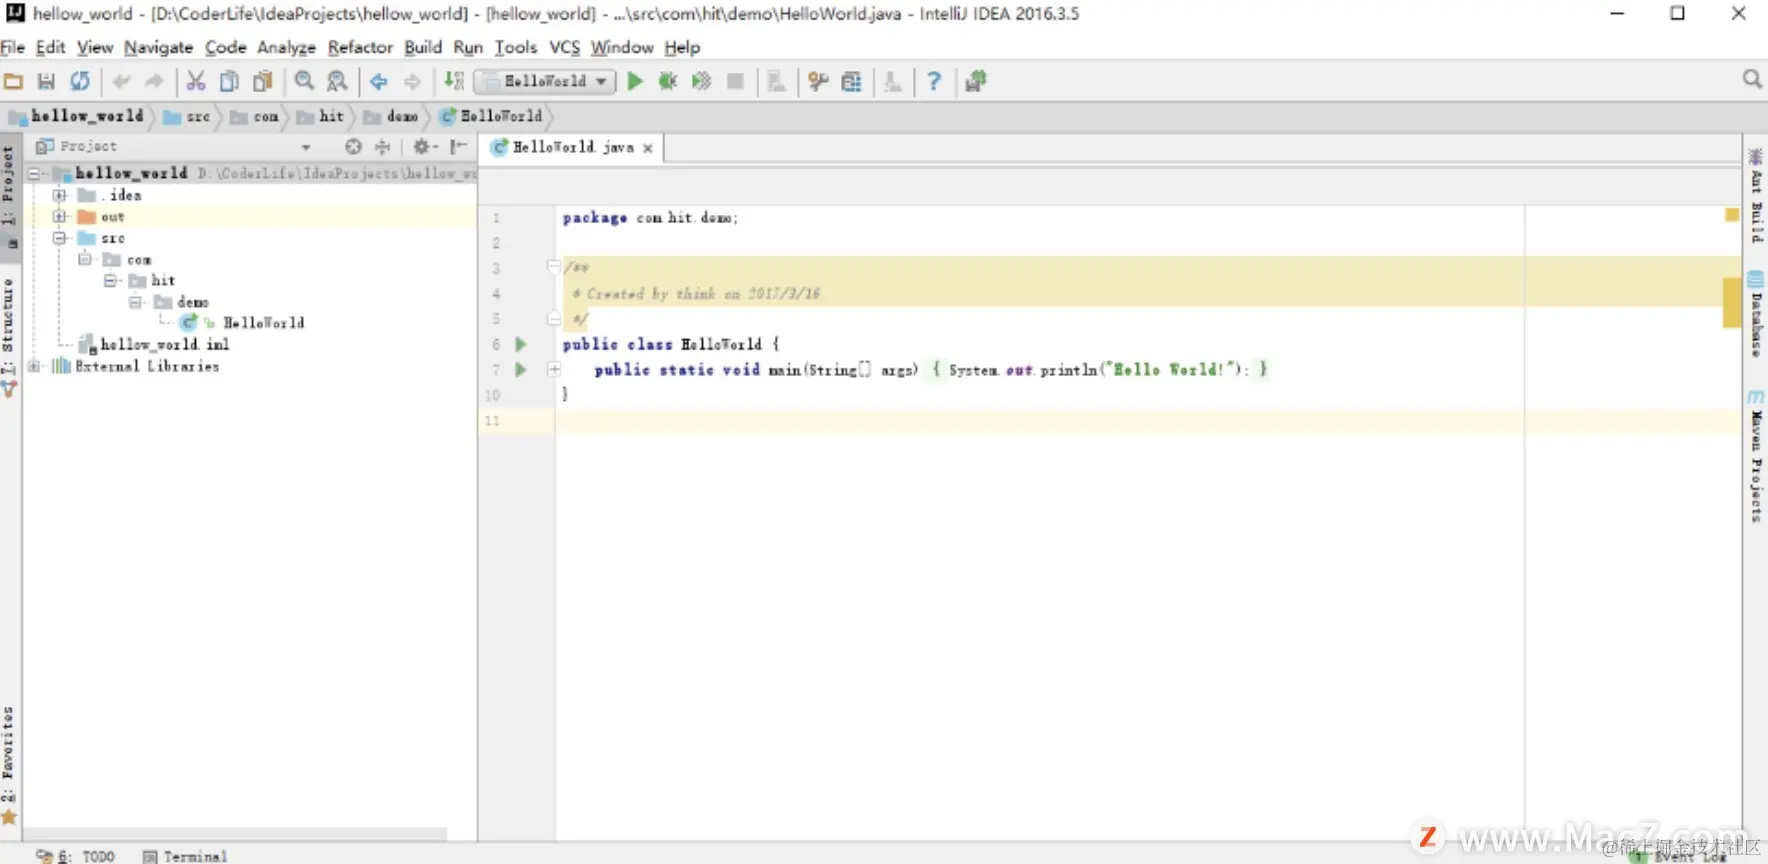1768x864 pixels.
Task: Navigate Back with the left arrow icon
Action: click(378, 81)
